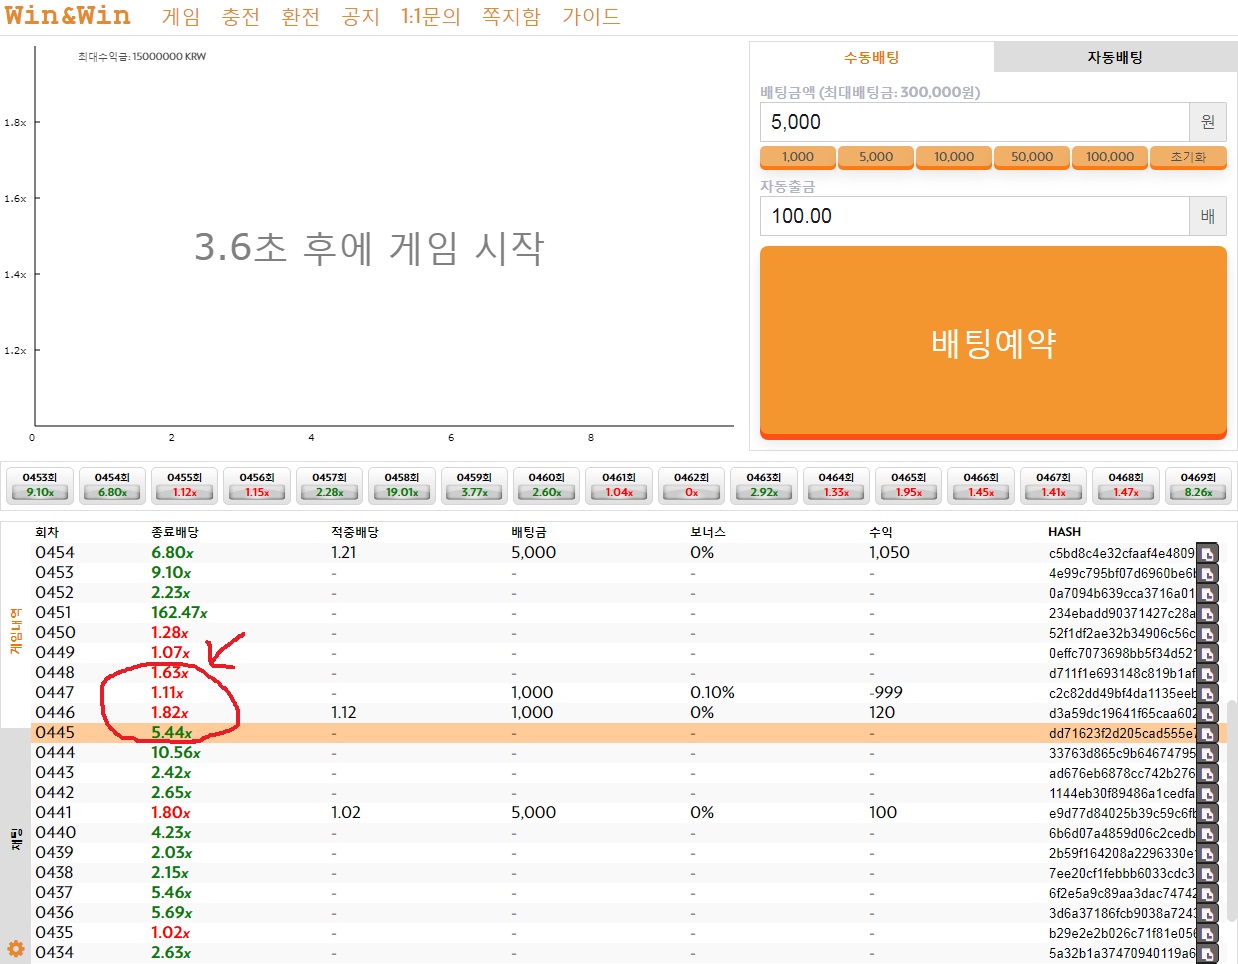Screen dimensions: 1238x964
Task: Select the 0469회 8.26x result chip
Action: tap(1198, 485)
